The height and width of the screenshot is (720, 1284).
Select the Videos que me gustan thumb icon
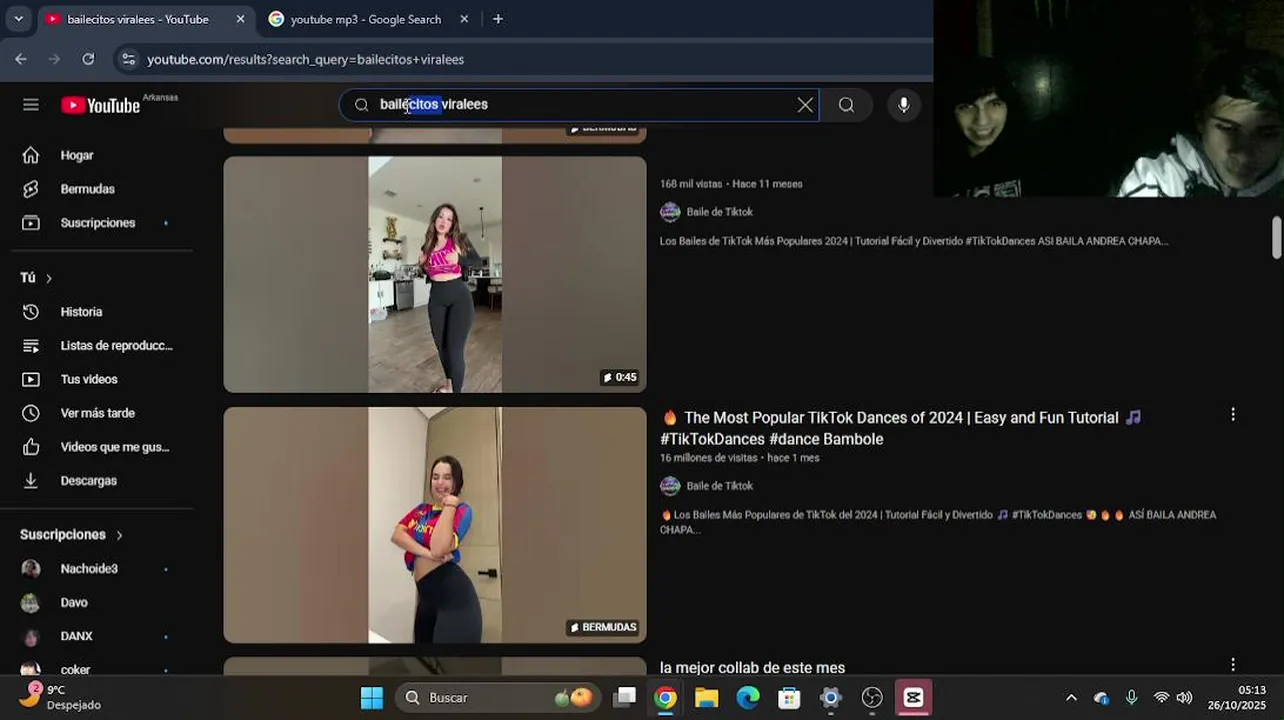(x=31, y=447)
